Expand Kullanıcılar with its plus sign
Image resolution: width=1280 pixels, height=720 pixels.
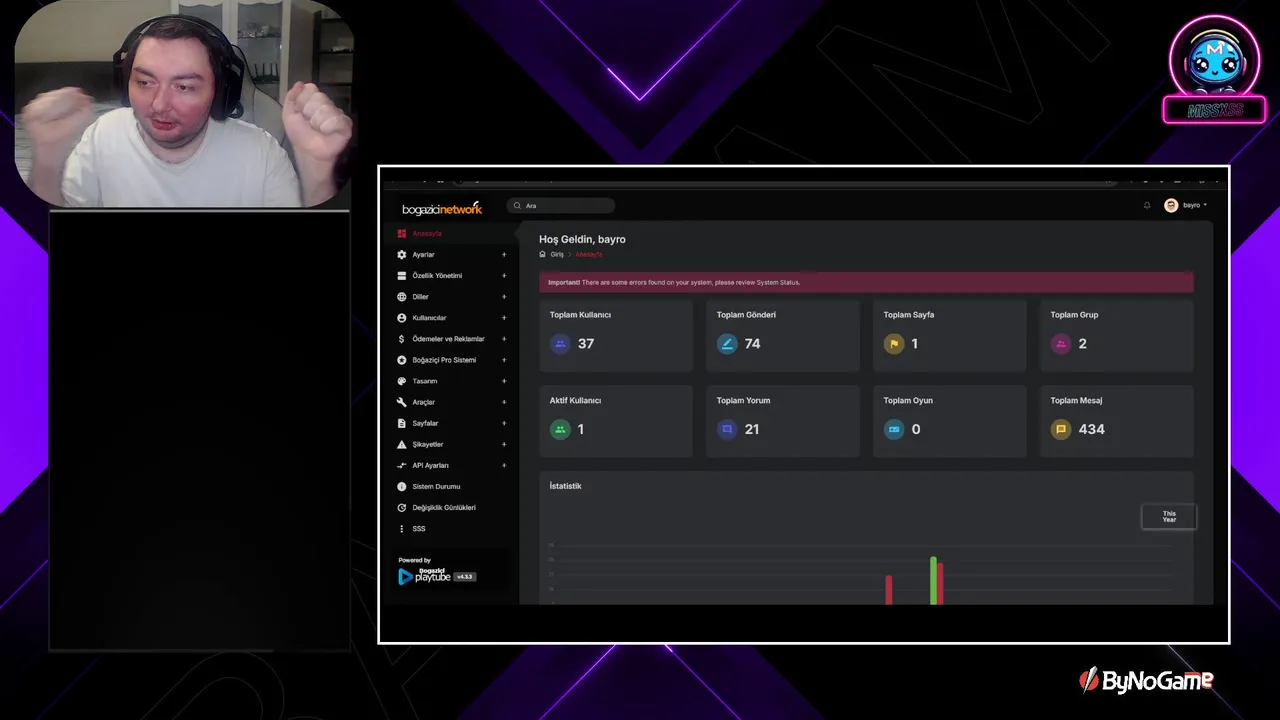click(x=504, y=318)
